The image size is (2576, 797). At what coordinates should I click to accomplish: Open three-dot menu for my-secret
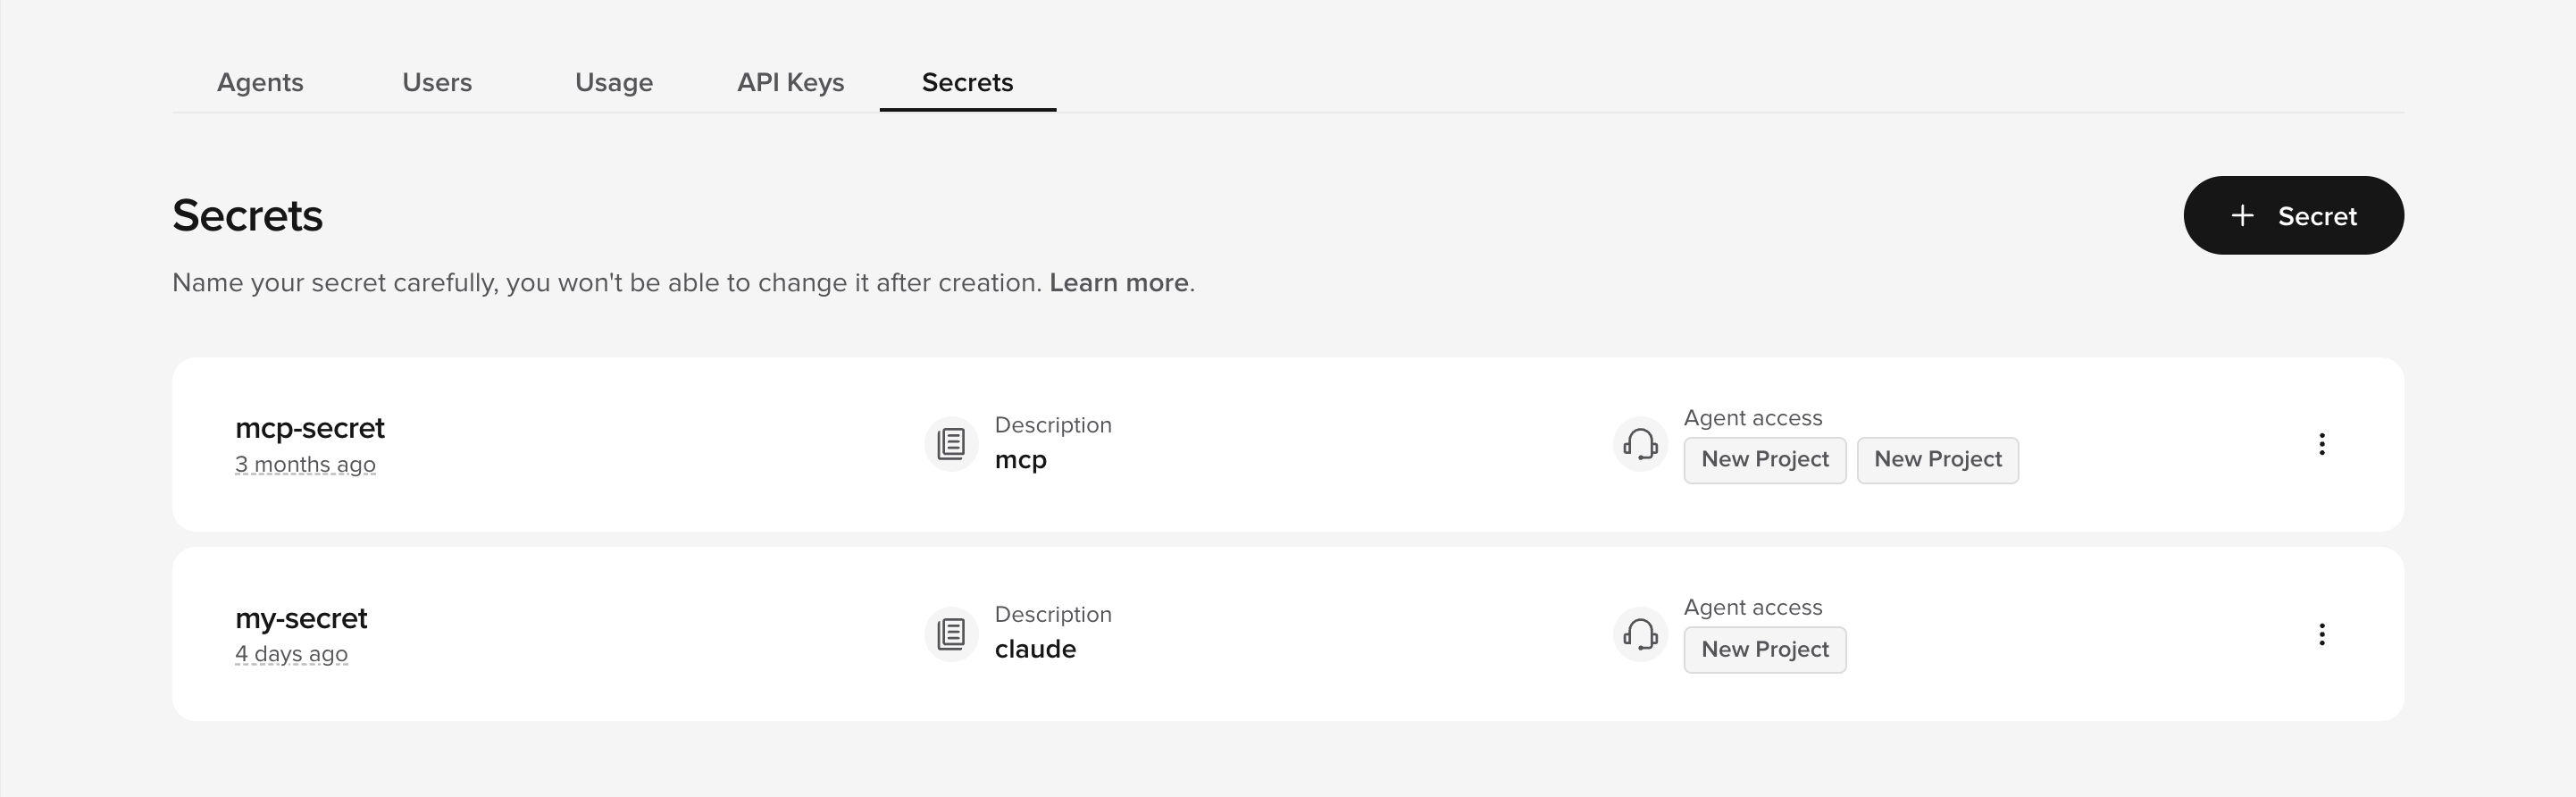tap(2322, 634)
